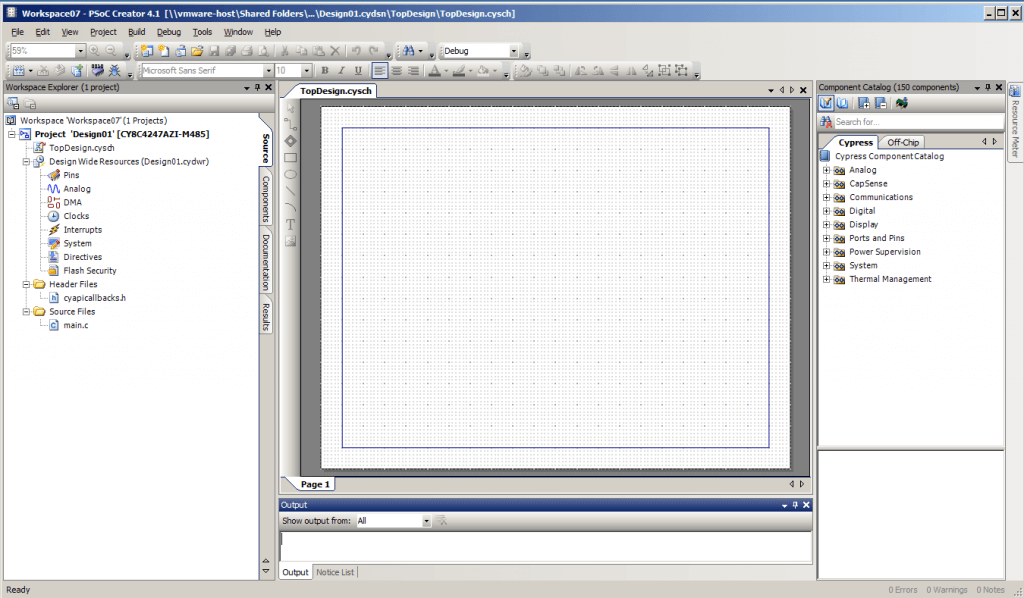
Task: Click the Delete X icon in toolbar
Action: [x=335, y=51]
